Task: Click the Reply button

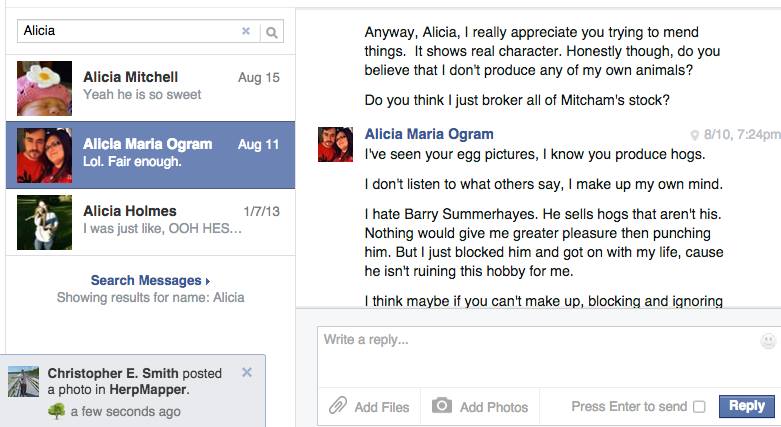Action: click(x=747, y=406)
